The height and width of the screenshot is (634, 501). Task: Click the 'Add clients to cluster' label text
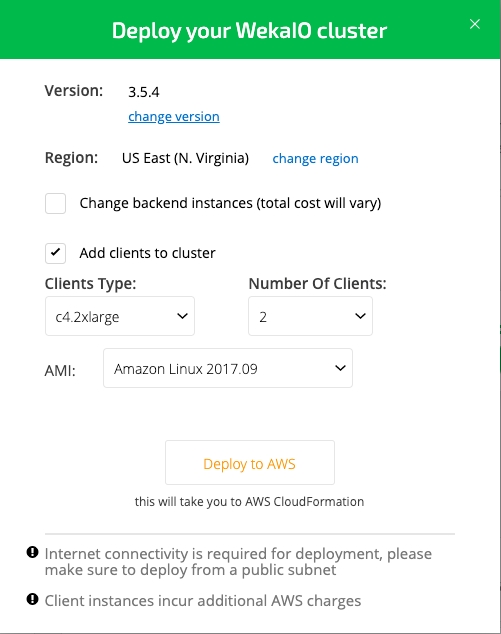pos(147,253)
